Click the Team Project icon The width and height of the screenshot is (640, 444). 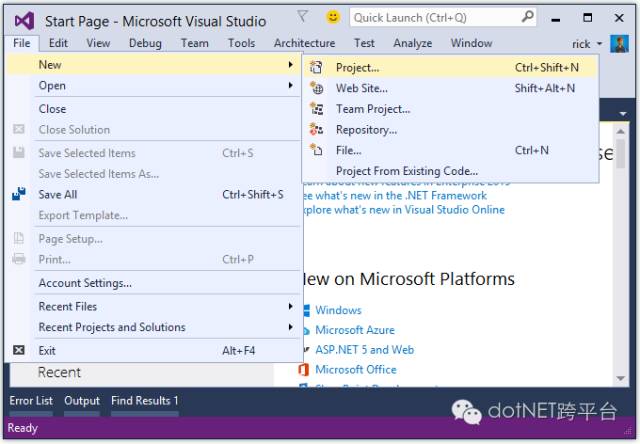(316, 109)
